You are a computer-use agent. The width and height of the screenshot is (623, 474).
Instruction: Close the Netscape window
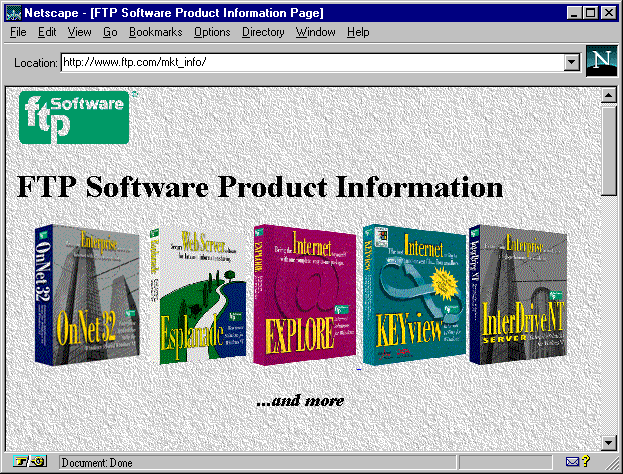[x=609, y=13]
